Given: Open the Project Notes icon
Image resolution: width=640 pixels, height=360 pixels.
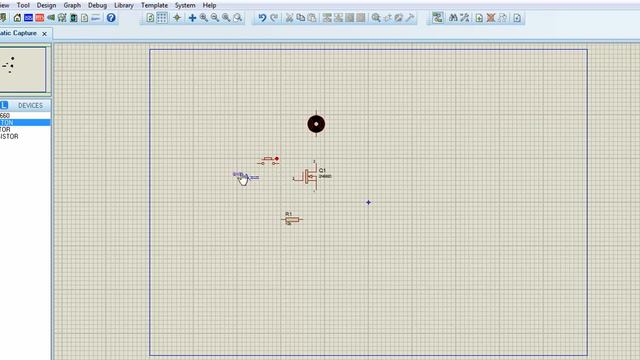Looking at the screenshot, I should click(x=96, y=18).
